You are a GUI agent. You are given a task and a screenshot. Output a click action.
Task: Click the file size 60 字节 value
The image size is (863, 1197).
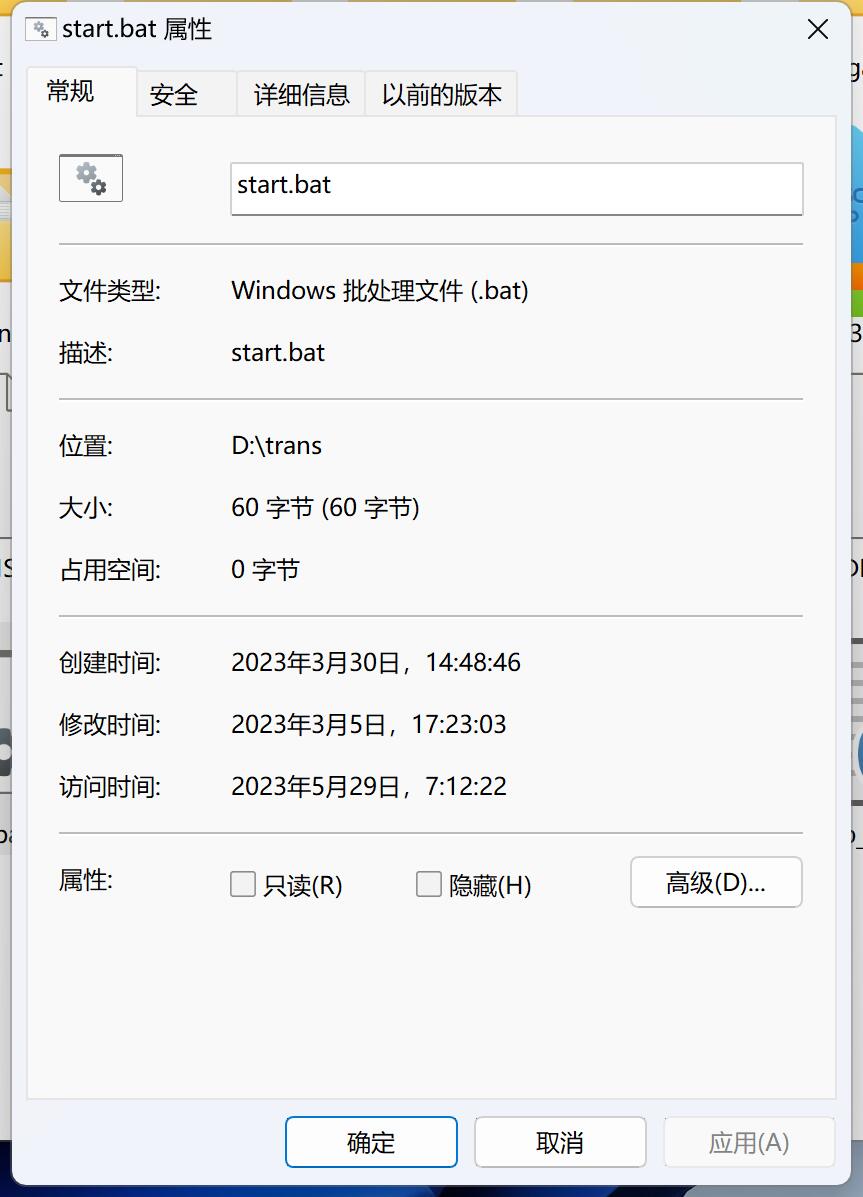[x=325, y=508]
